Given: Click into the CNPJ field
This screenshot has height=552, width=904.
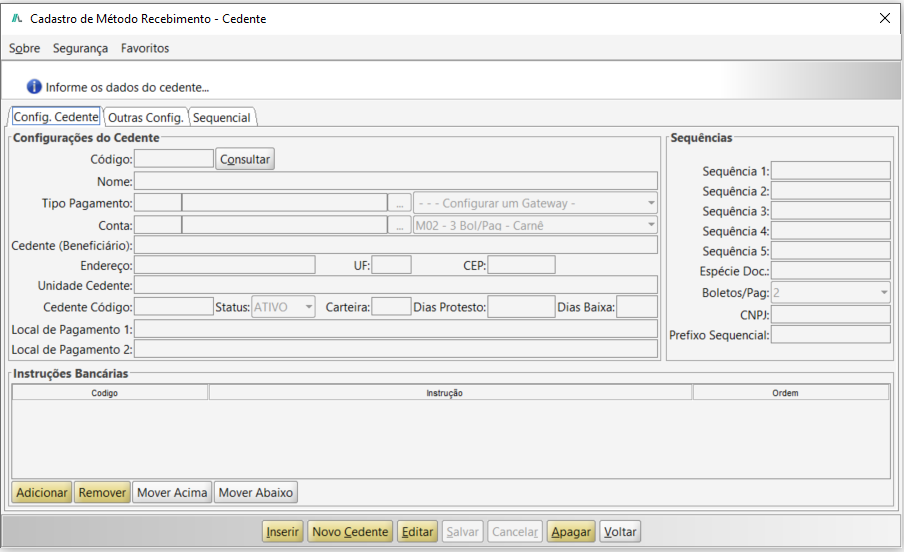Looking at the screenshot, I should [x=831, y=314].
